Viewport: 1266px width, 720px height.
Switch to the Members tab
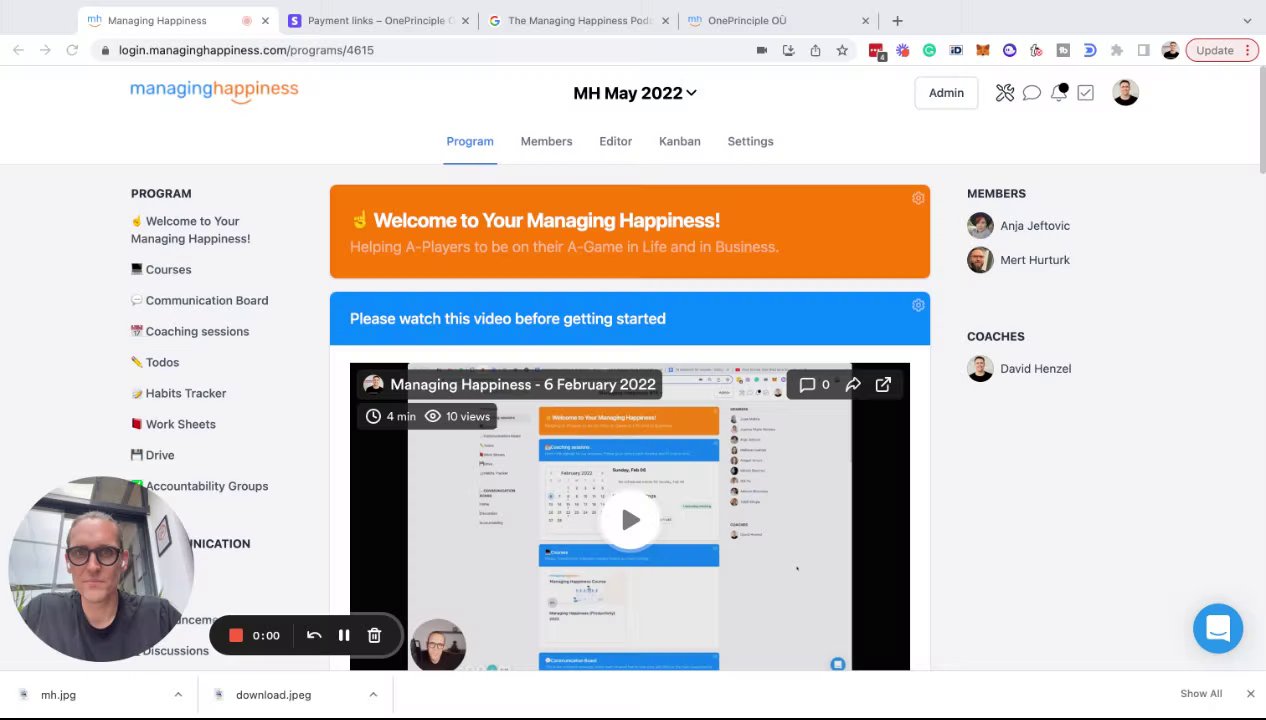546,141
